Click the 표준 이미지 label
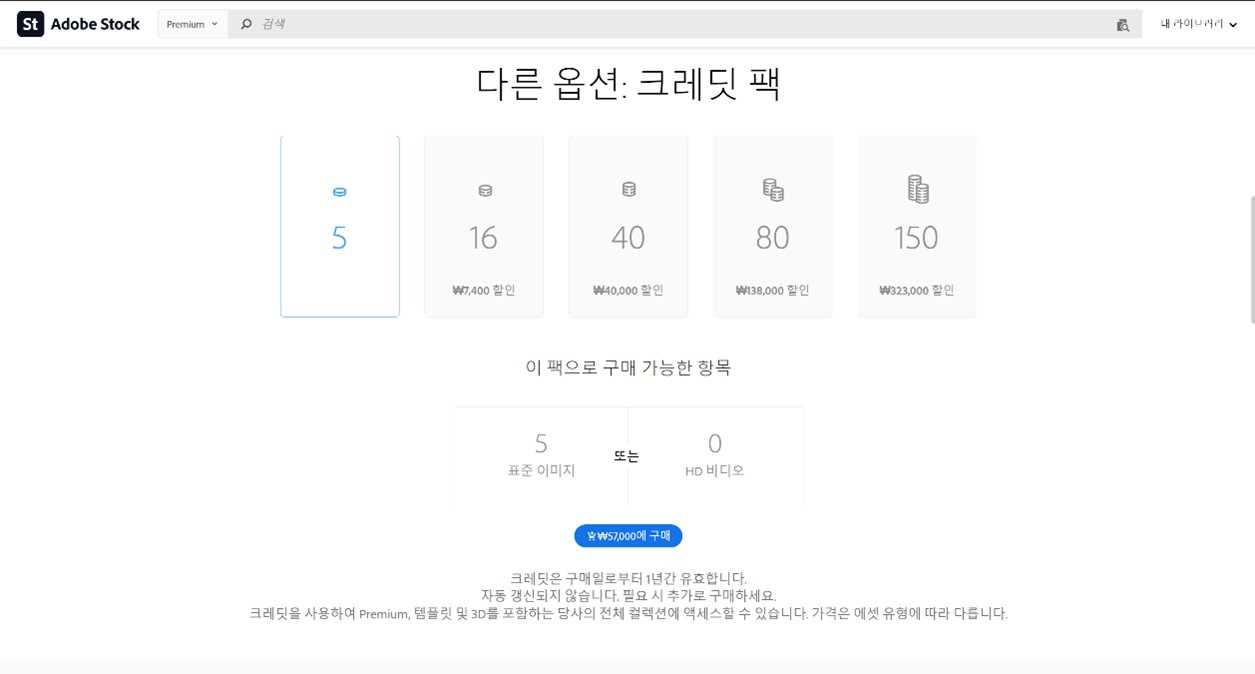The height and width of the screenshot is (674, 1255). tap(541, 470)
